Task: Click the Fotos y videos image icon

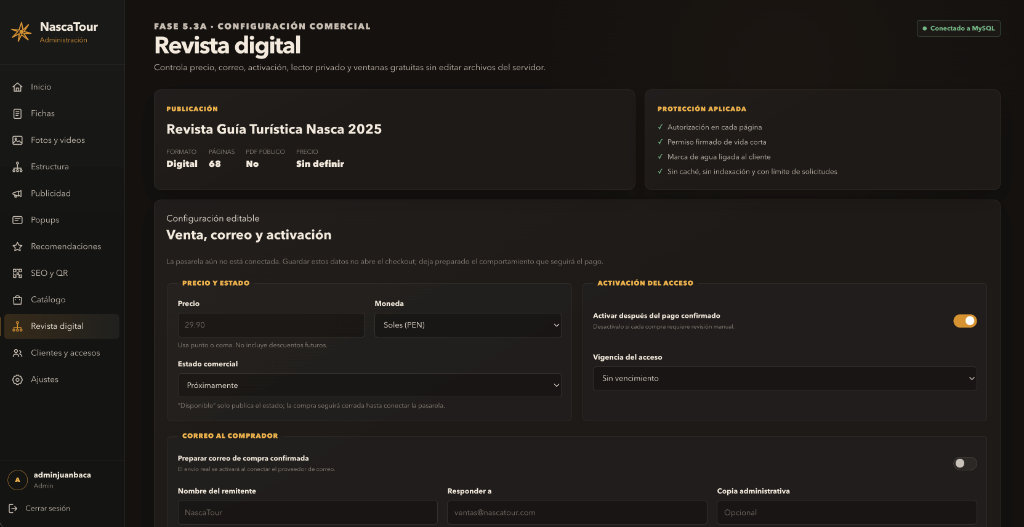Action: [x=18, y=140]
